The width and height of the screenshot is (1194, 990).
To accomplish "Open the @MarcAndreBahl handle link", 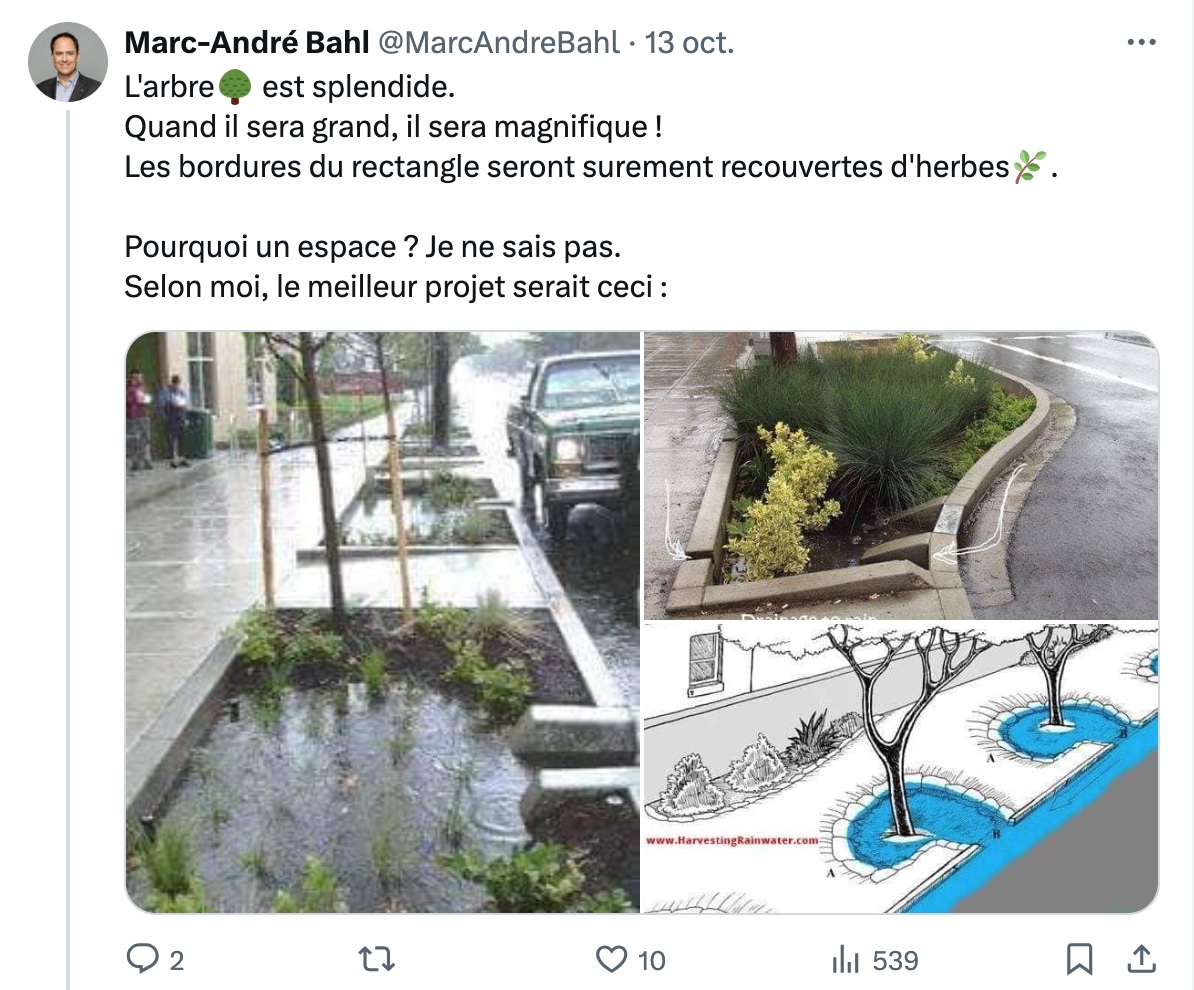I will [x=499, y=43].
